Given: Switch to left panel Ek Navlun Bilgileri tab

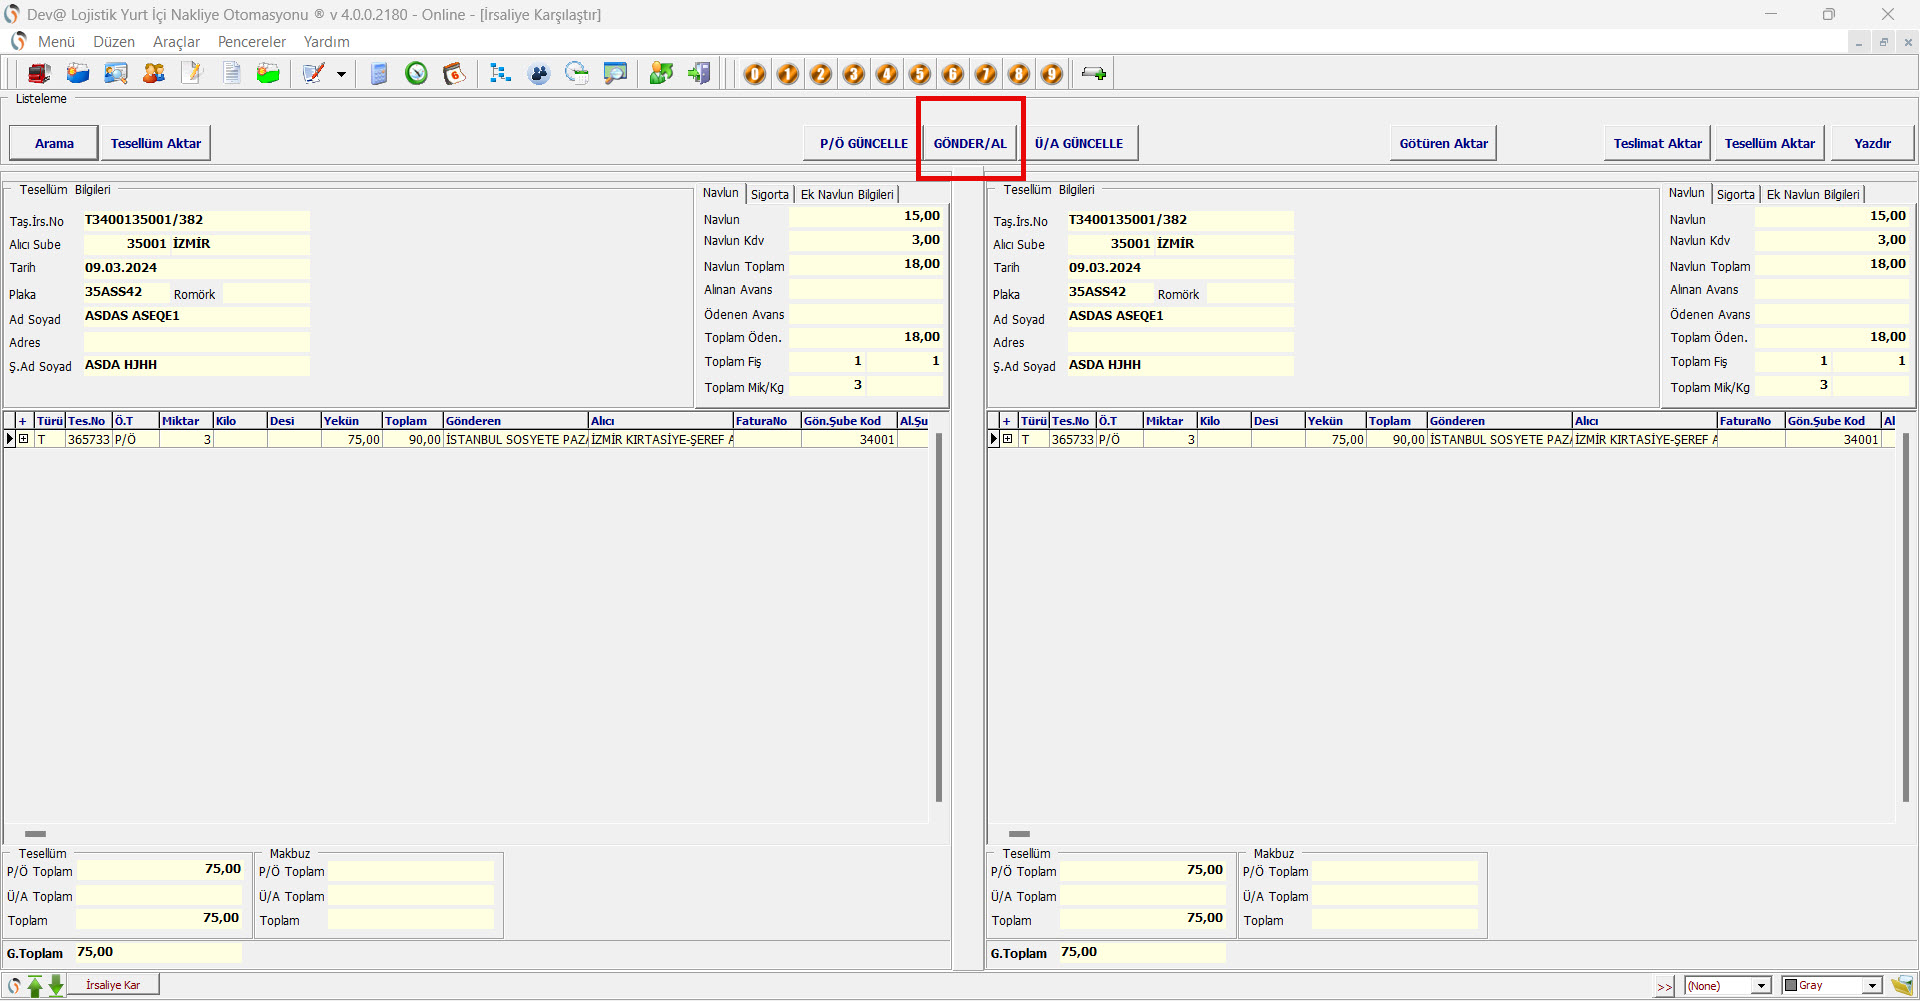Looking at the screenshot, I should [847, 194].
